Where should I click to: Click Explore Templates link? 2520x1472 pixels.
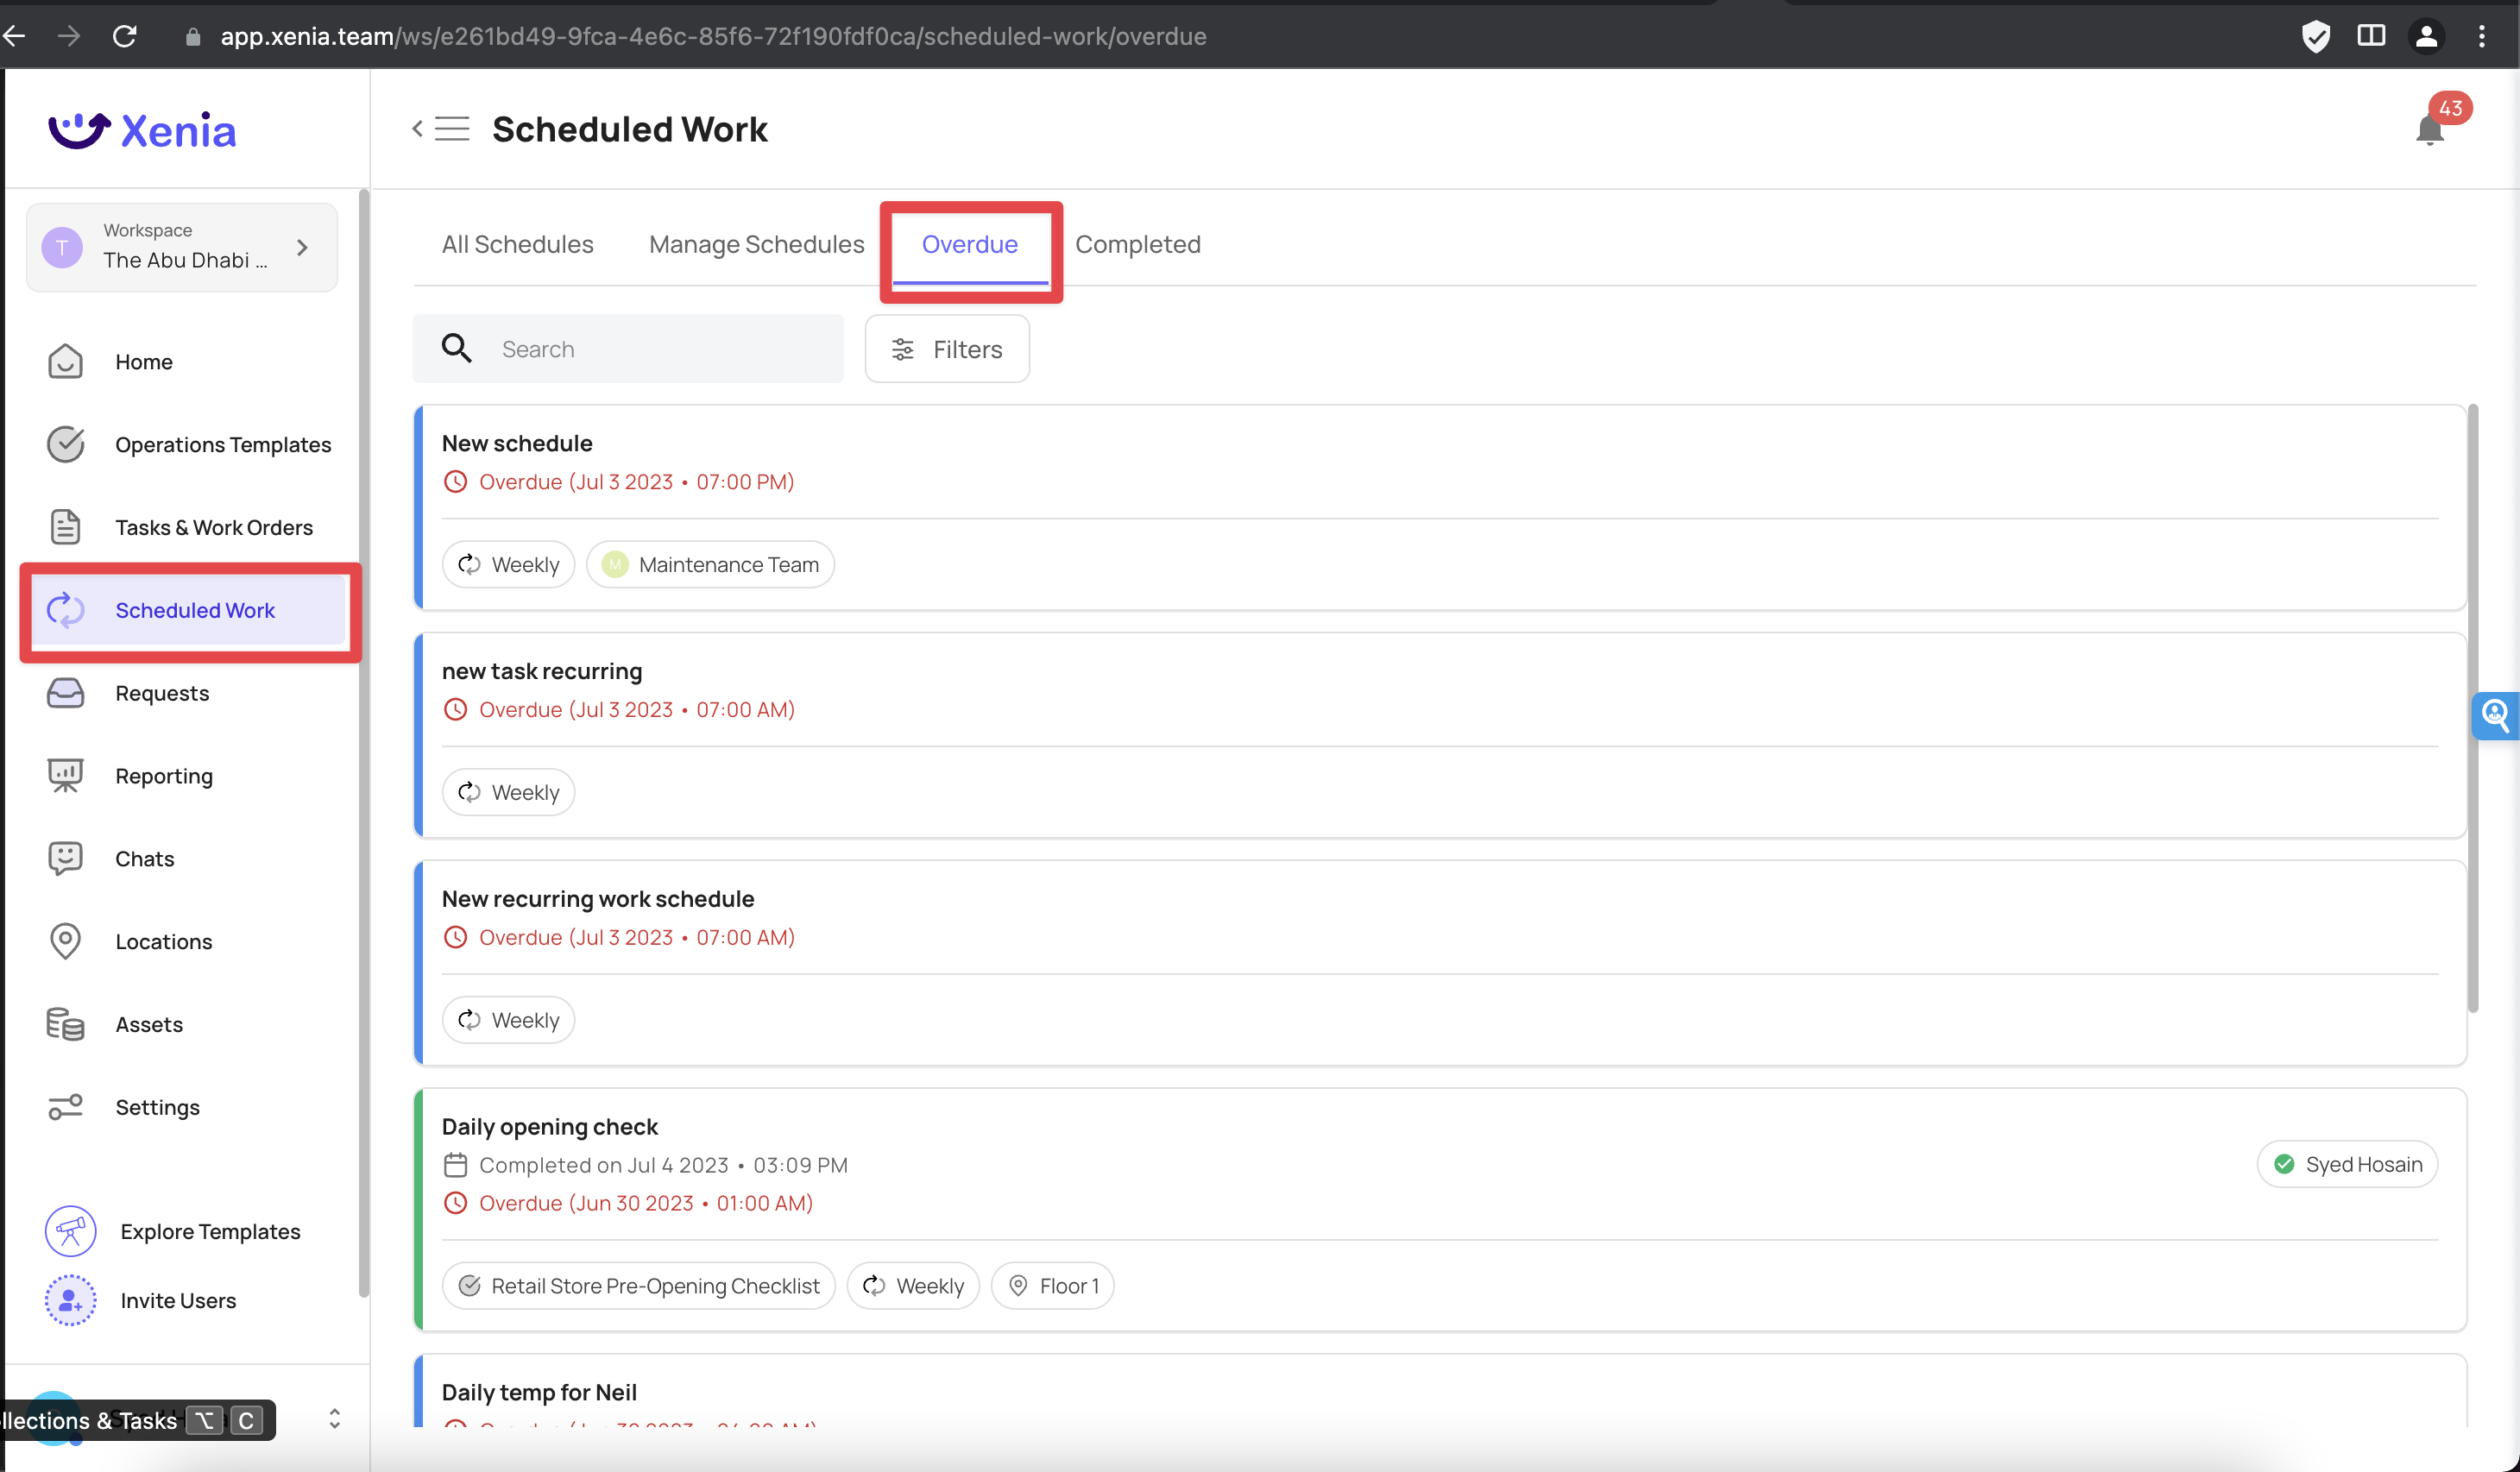coord(210,1231)
